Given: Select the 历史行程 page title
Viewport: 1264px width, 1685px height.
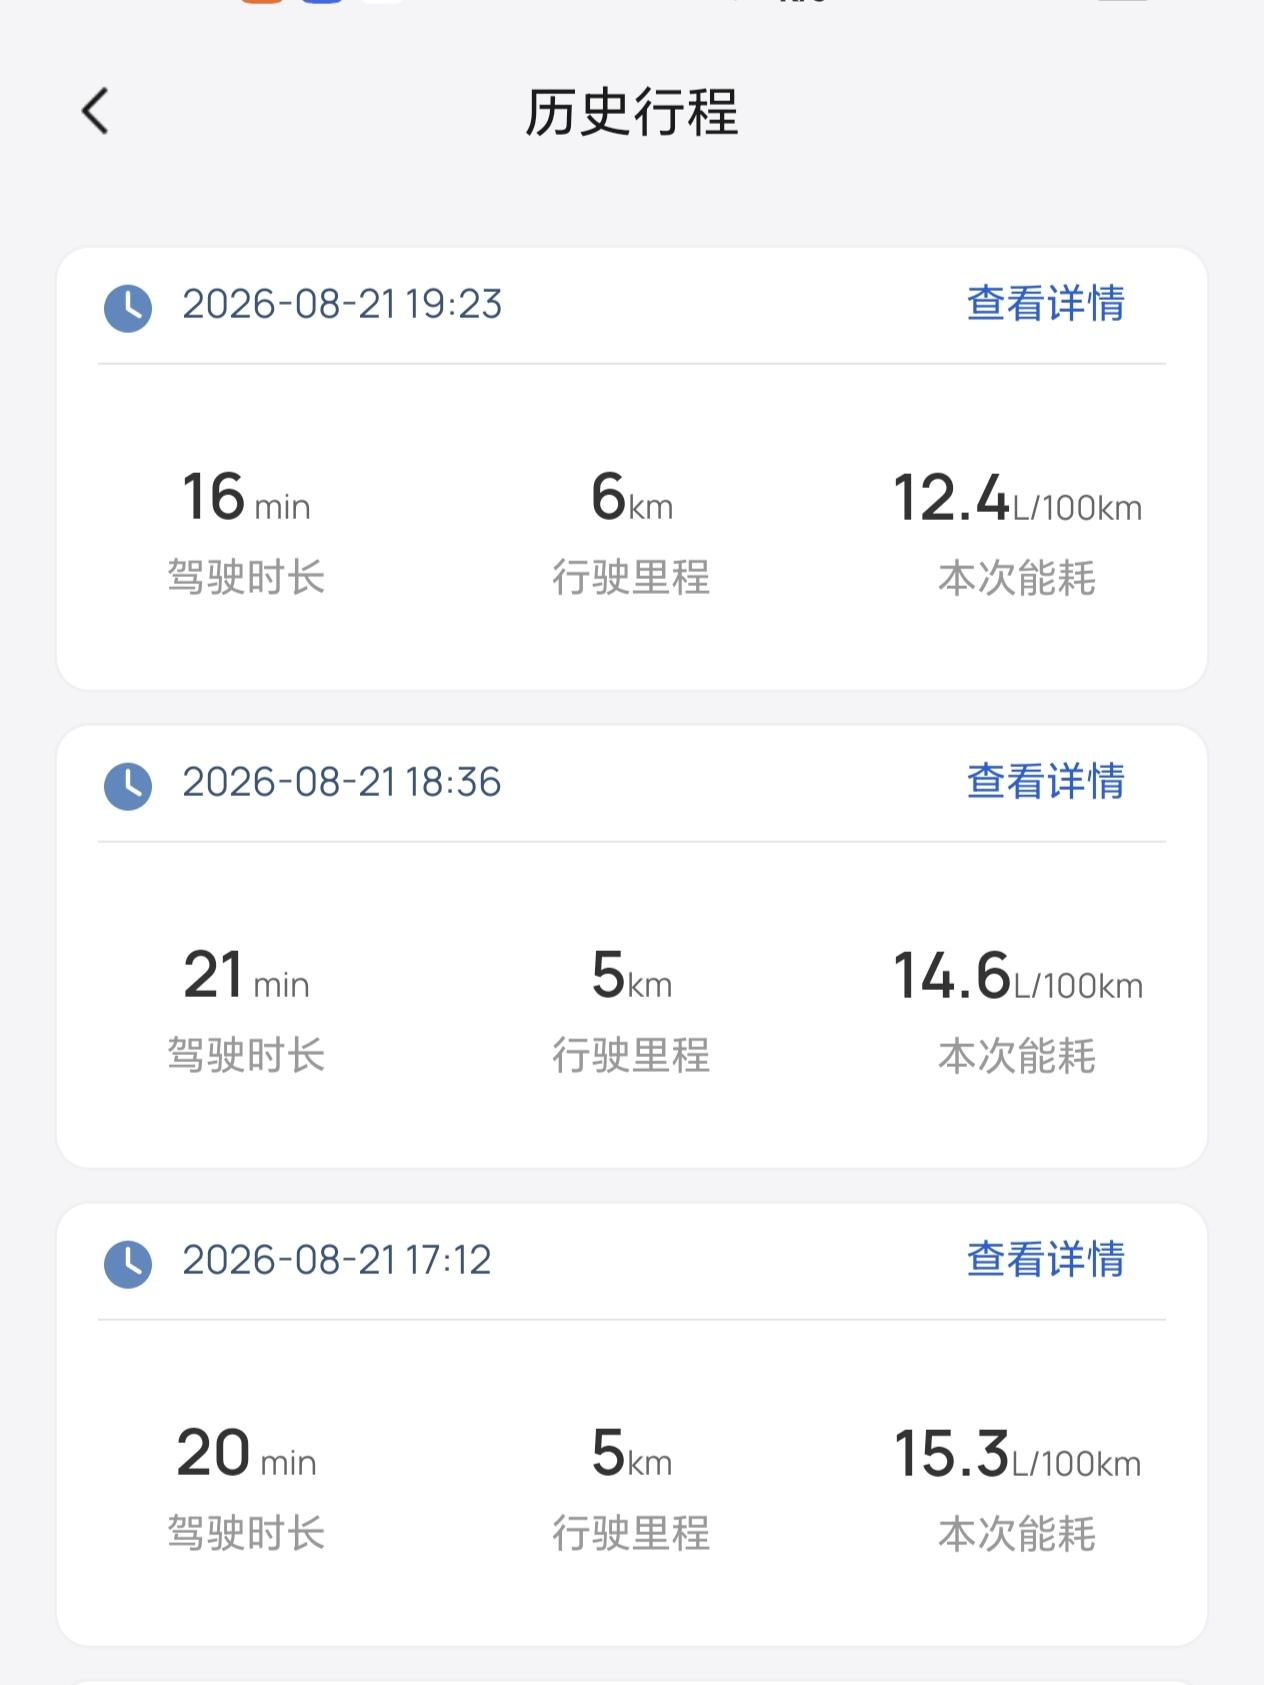Looking at the screenshot, I should pyautogui.click(x=632, y=112).
